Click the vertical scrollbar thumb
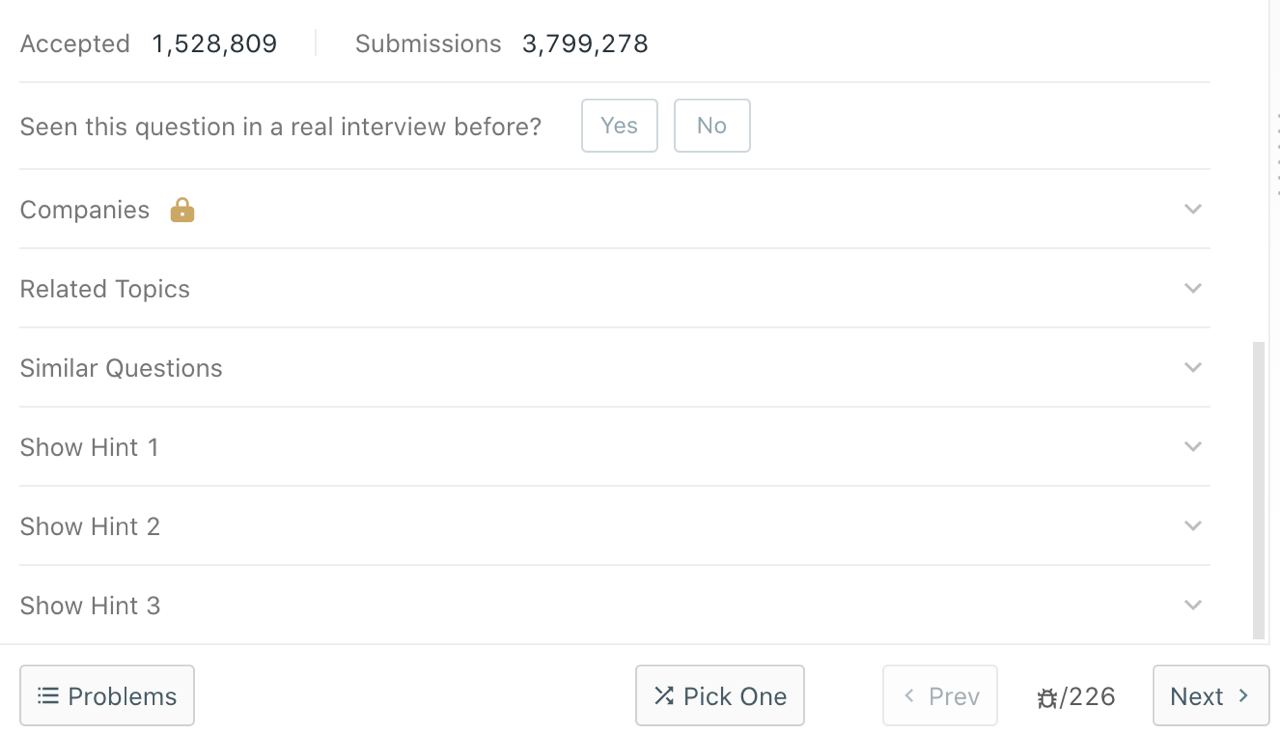 1259,490
